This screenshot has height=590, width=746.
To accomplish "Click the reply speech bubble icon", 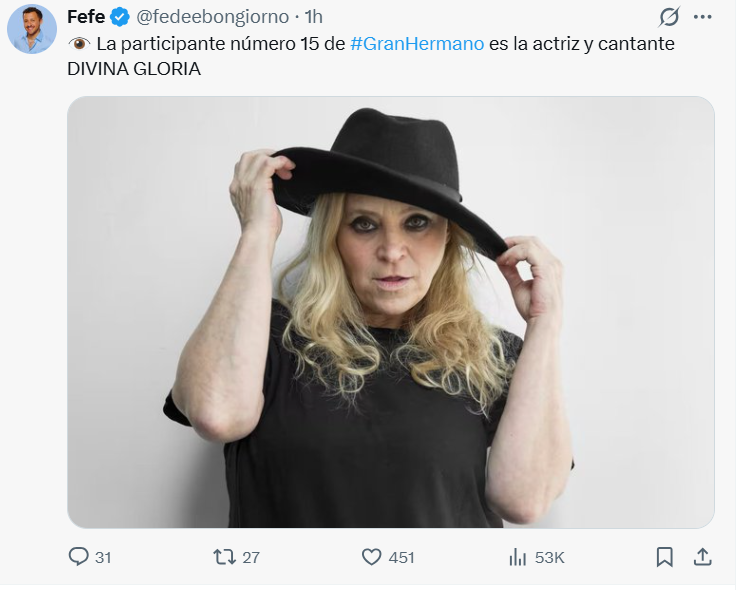I will click(79, 557).
